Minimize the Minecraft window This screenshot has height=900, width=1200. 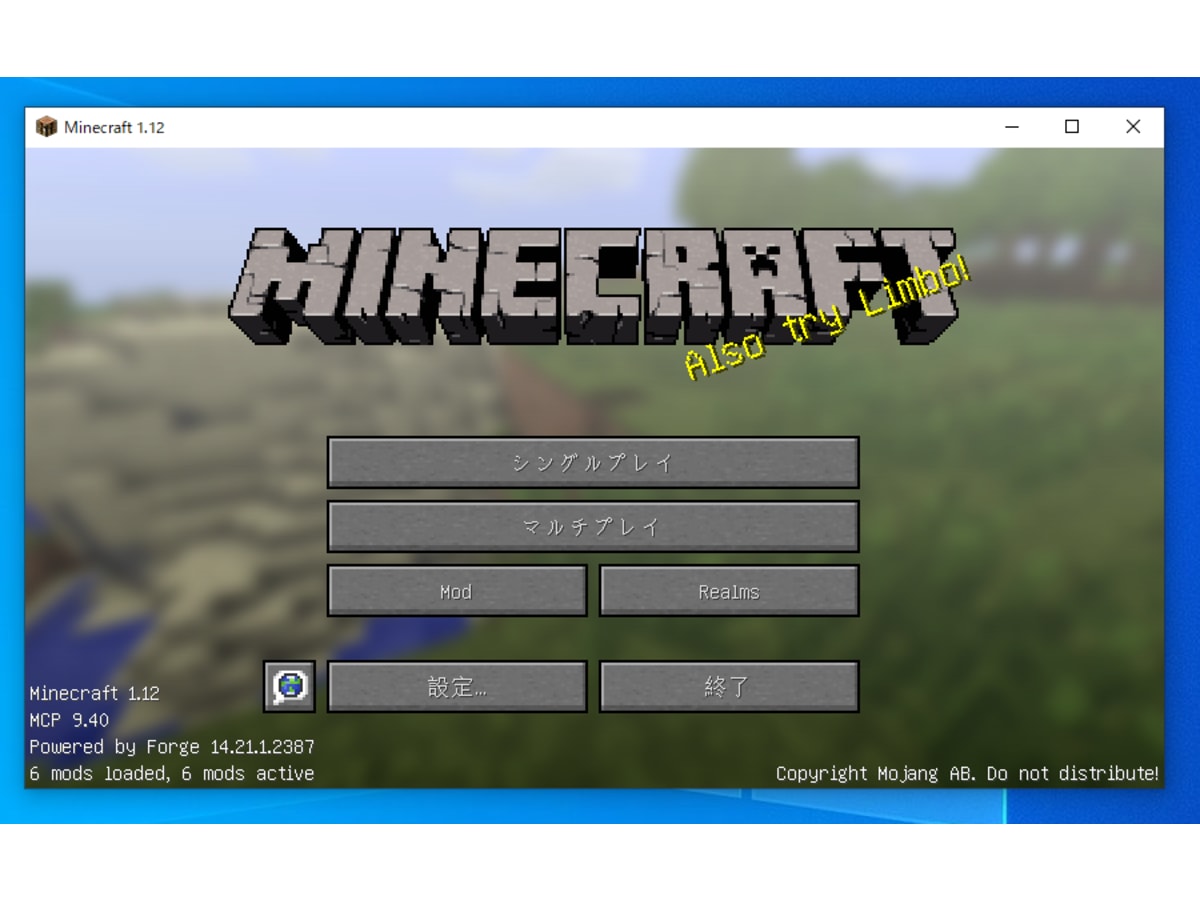tap(1012, 127)
